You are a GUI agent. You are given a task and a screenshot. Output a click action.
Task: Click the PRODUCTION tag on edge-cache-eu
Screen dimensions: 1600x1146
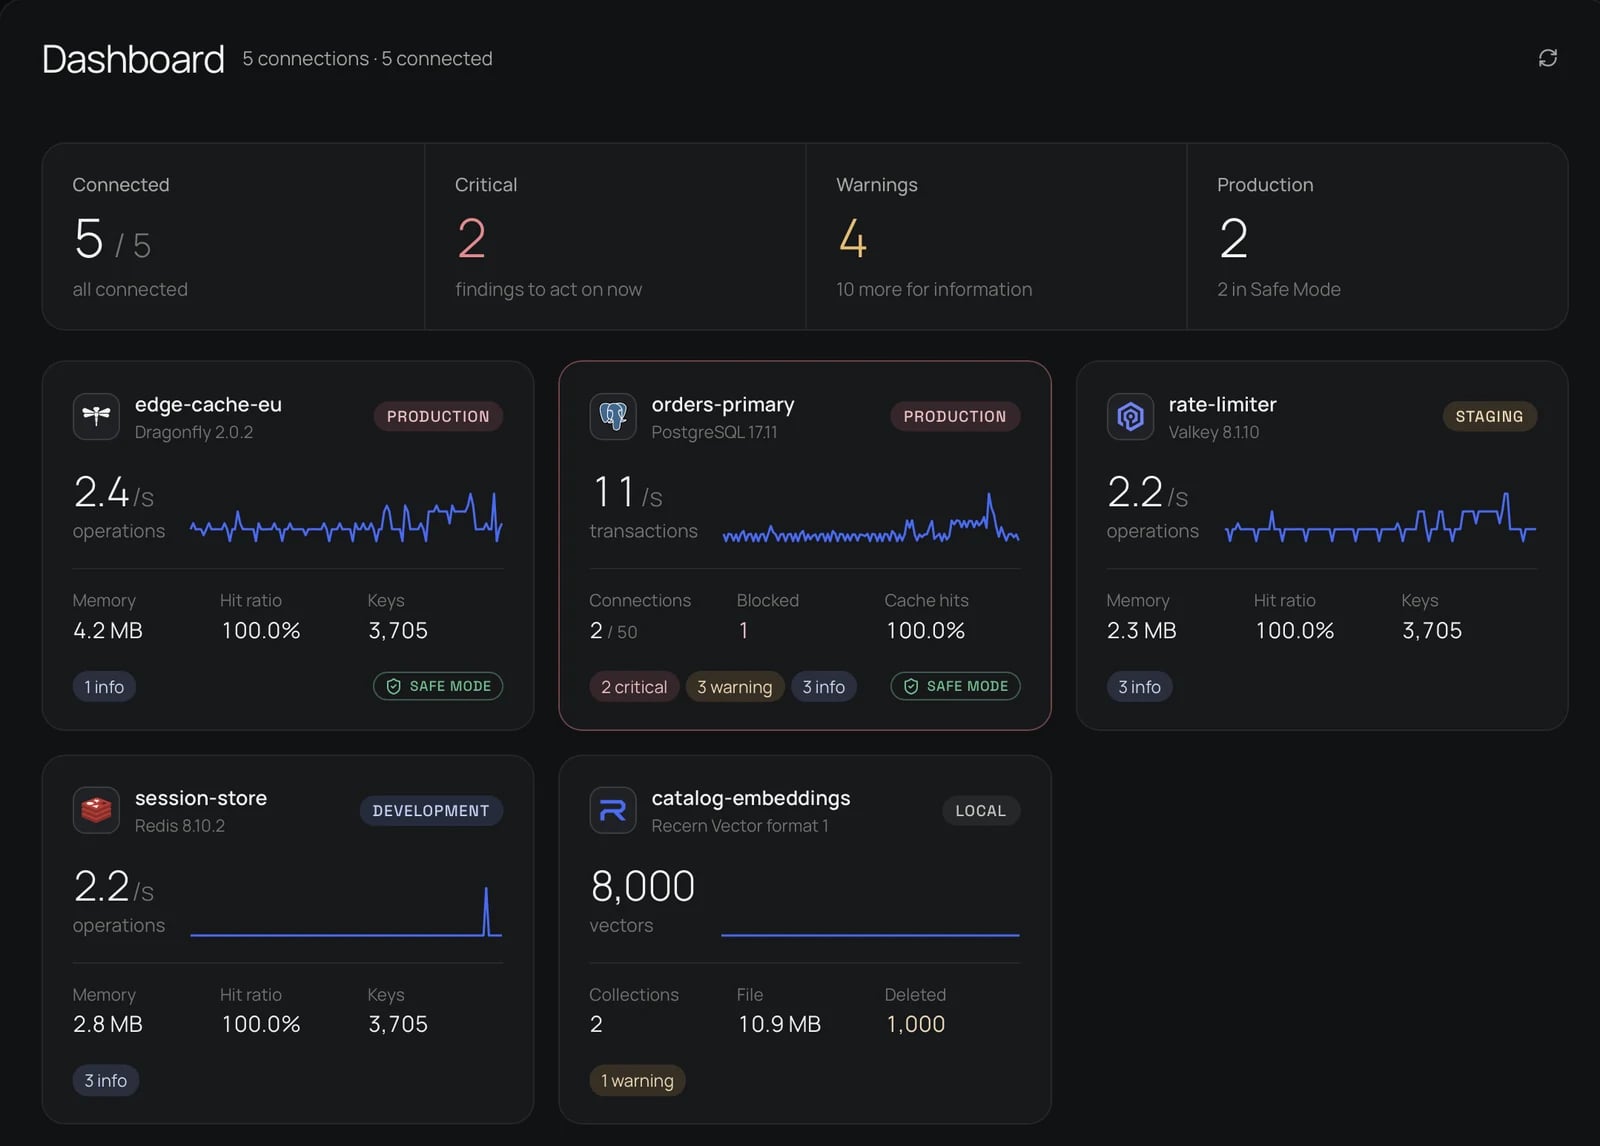pyautogui.click(x=438, y=416)
